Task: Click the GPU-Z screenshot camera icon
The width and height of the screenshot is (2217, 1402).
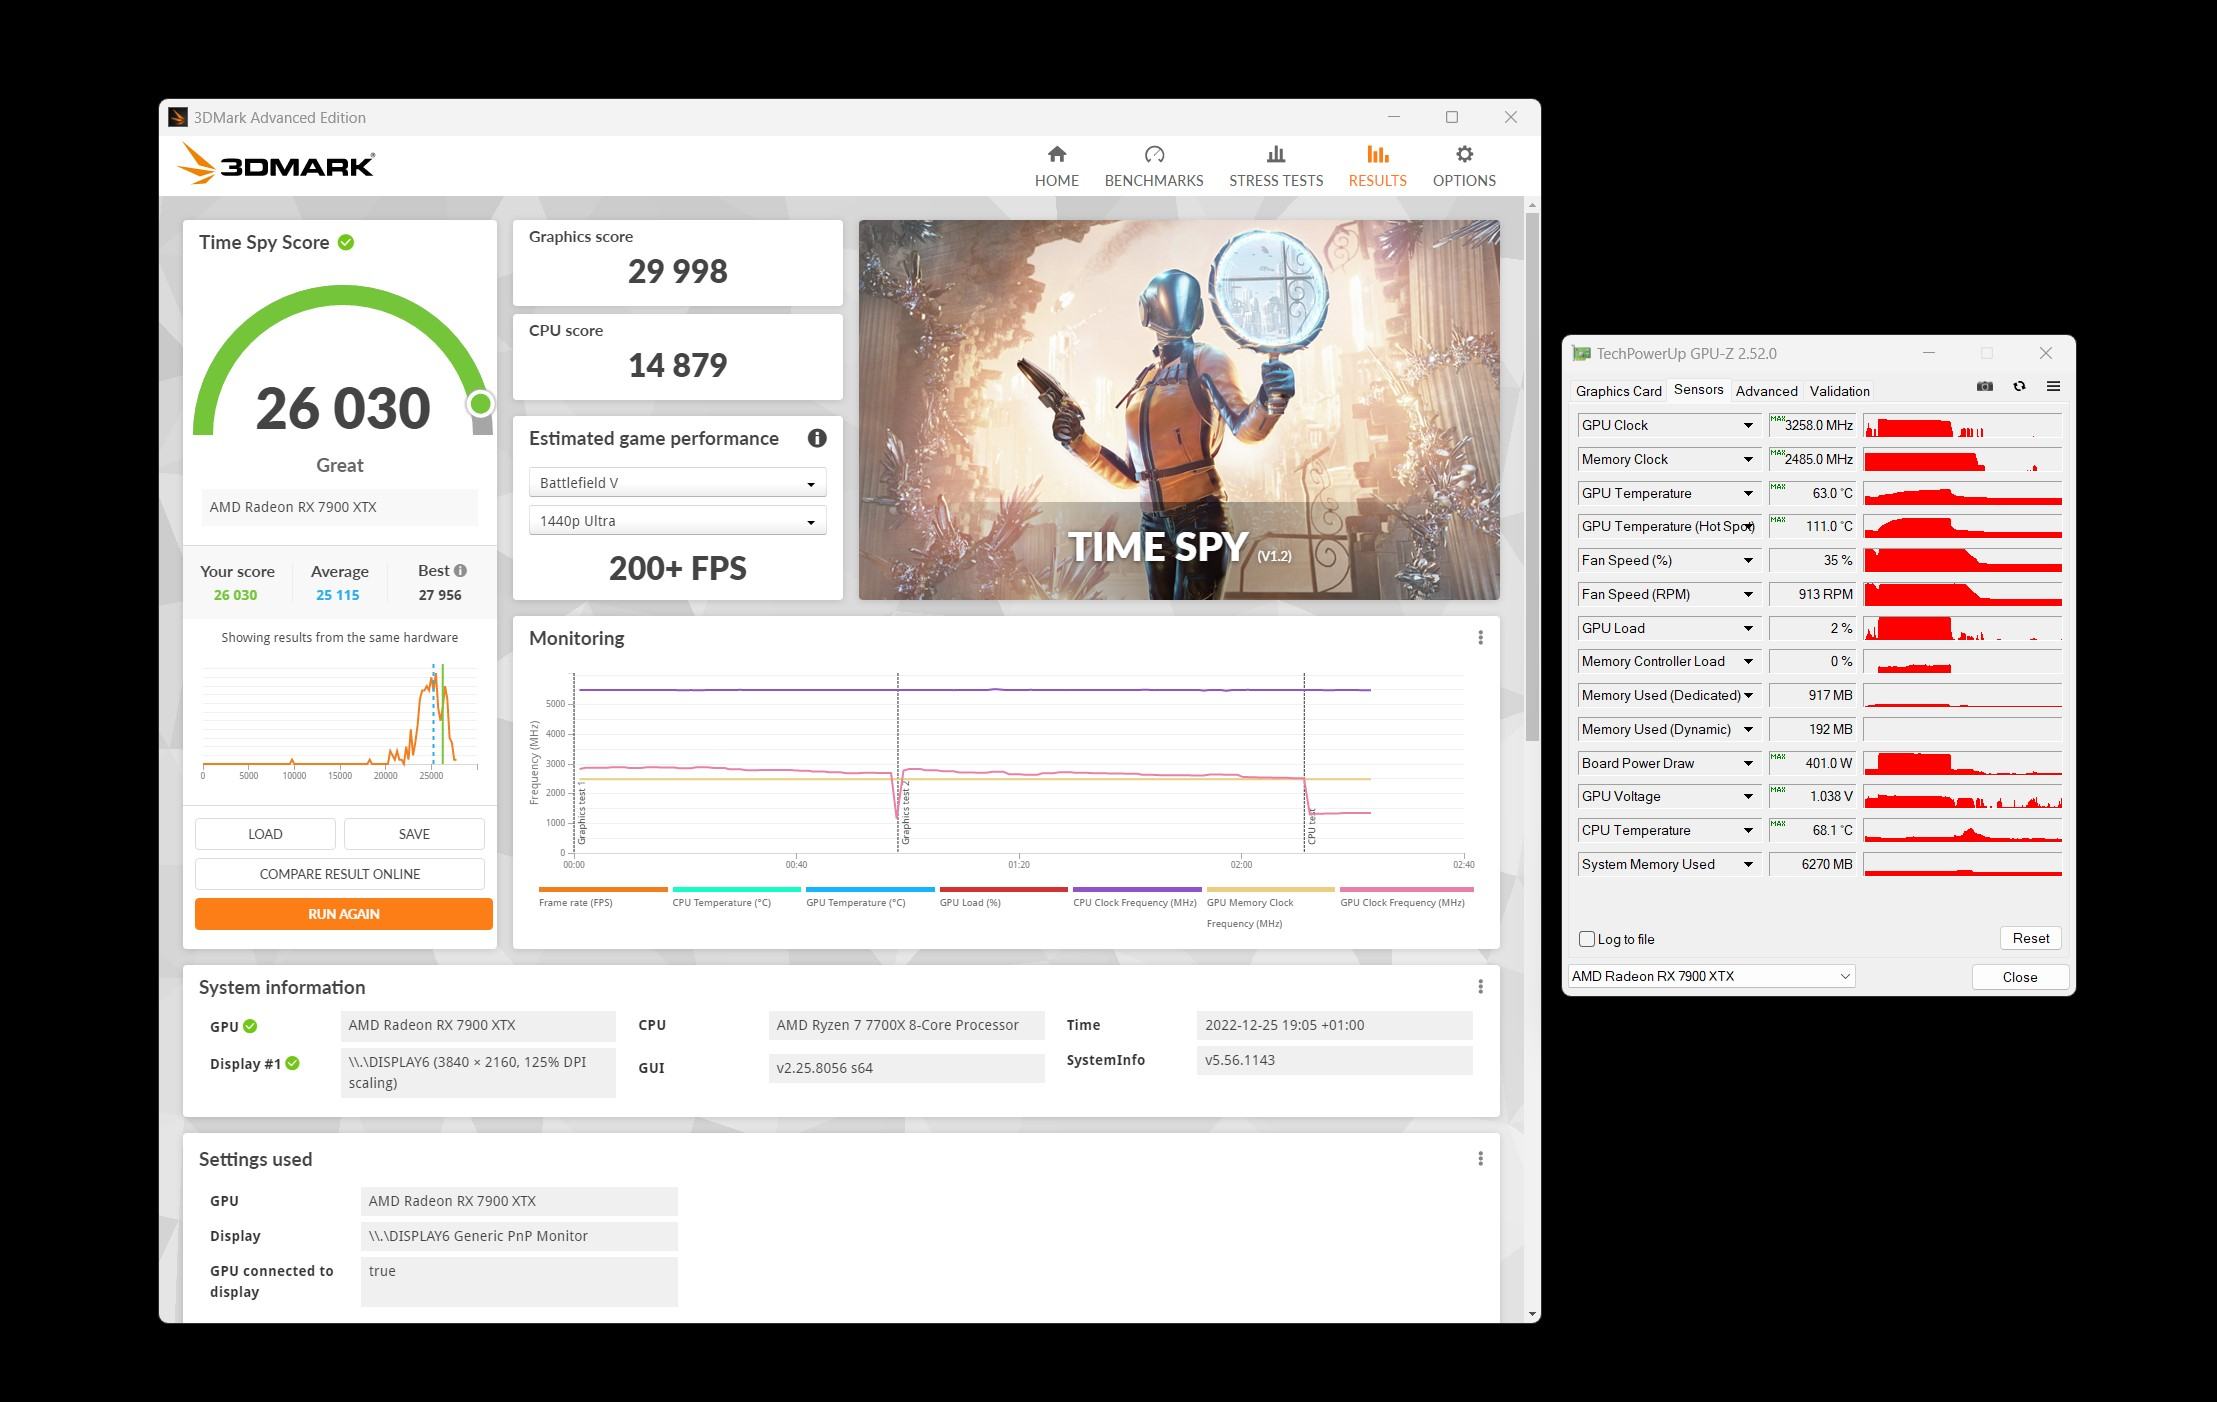Action: click(x=1985, y=387)
